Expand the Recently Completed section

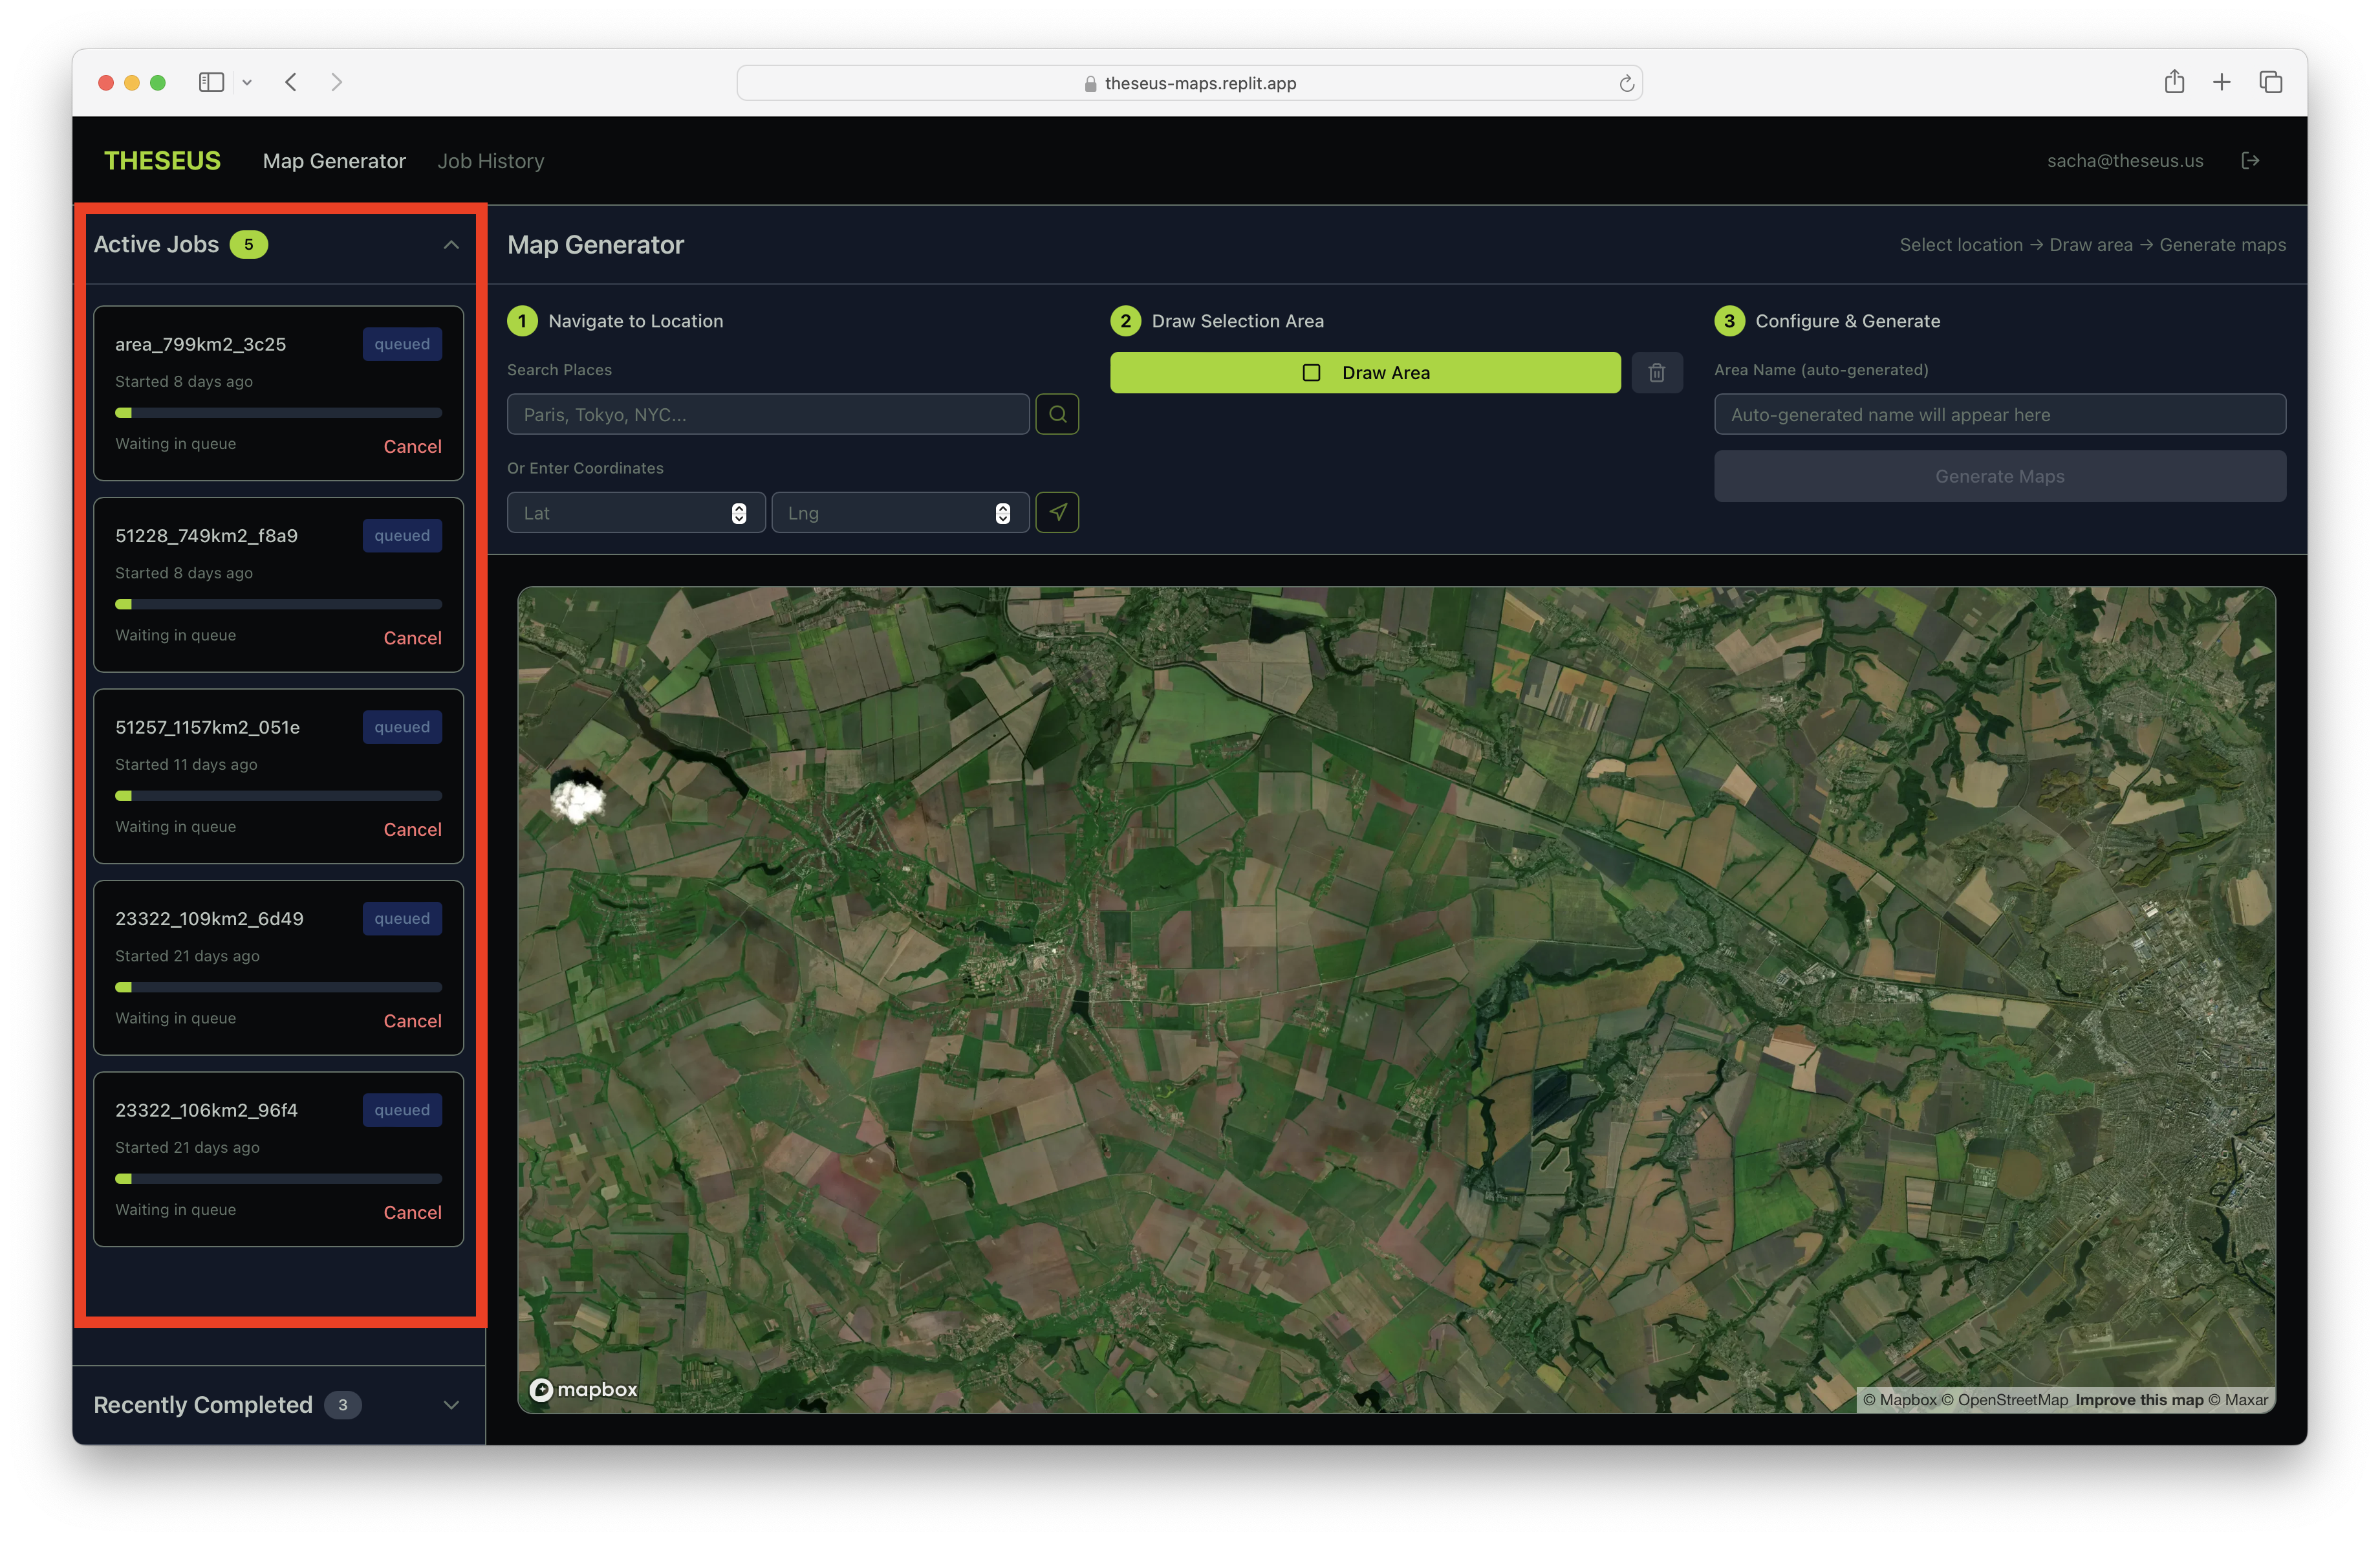coord(451,1404)
